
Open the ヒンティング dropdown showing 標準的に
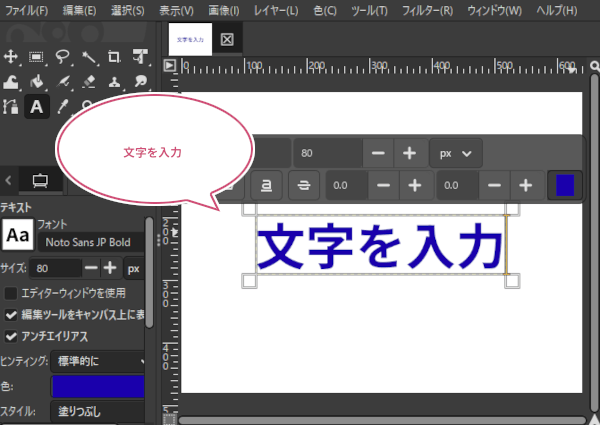(98, 361)
